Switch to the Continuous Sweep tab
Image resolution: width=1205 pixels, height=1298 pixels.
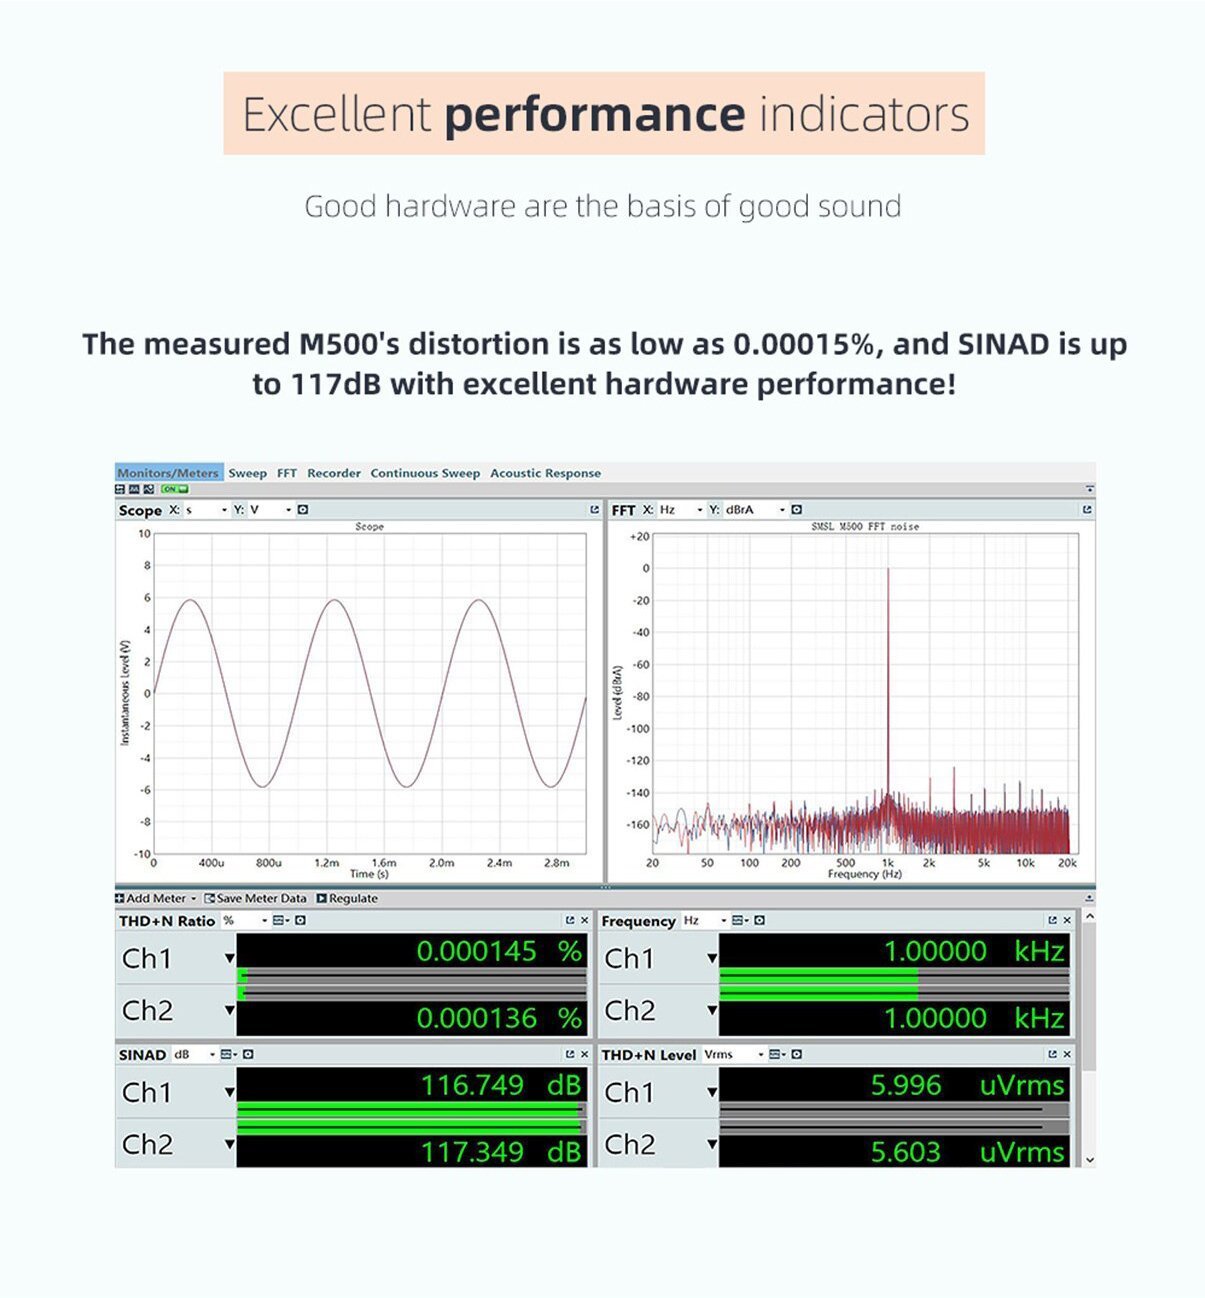425,473
